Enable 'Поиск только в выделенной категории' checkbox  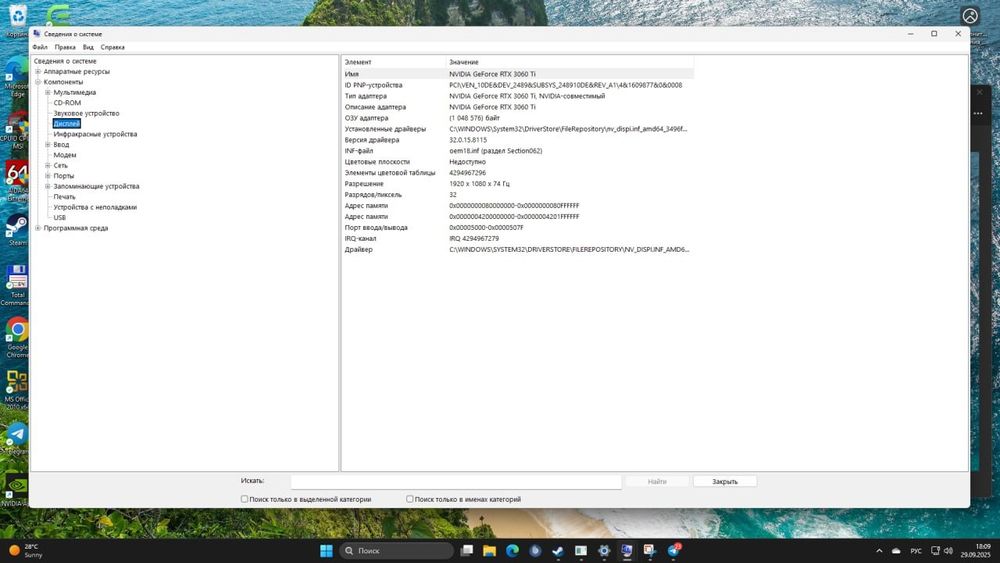pyautogui.click(x=244, y=499)
